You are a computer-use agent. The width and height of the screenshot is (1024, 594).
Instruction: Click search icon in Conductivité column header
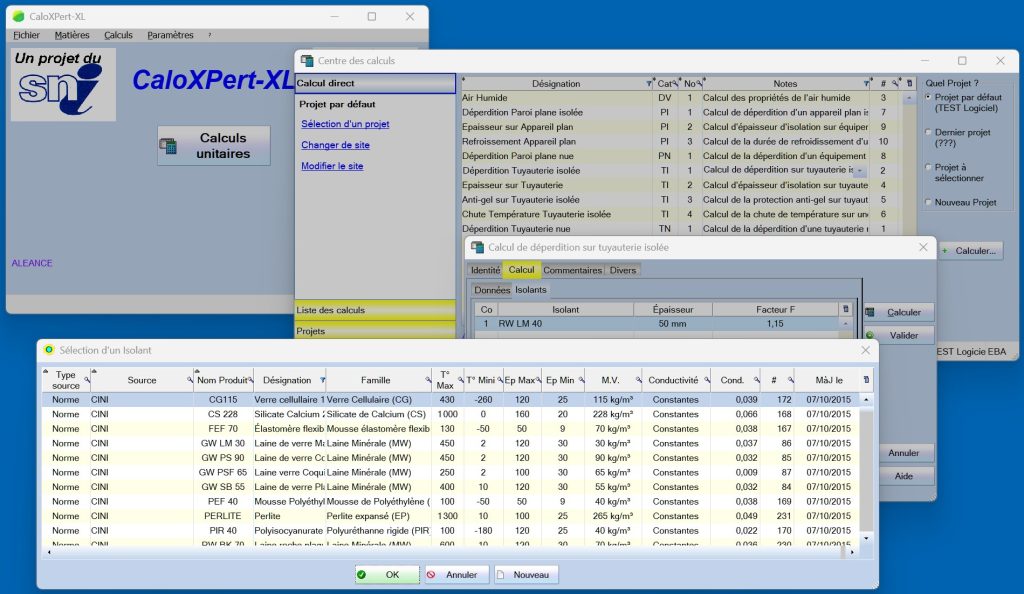pos(706,380)
